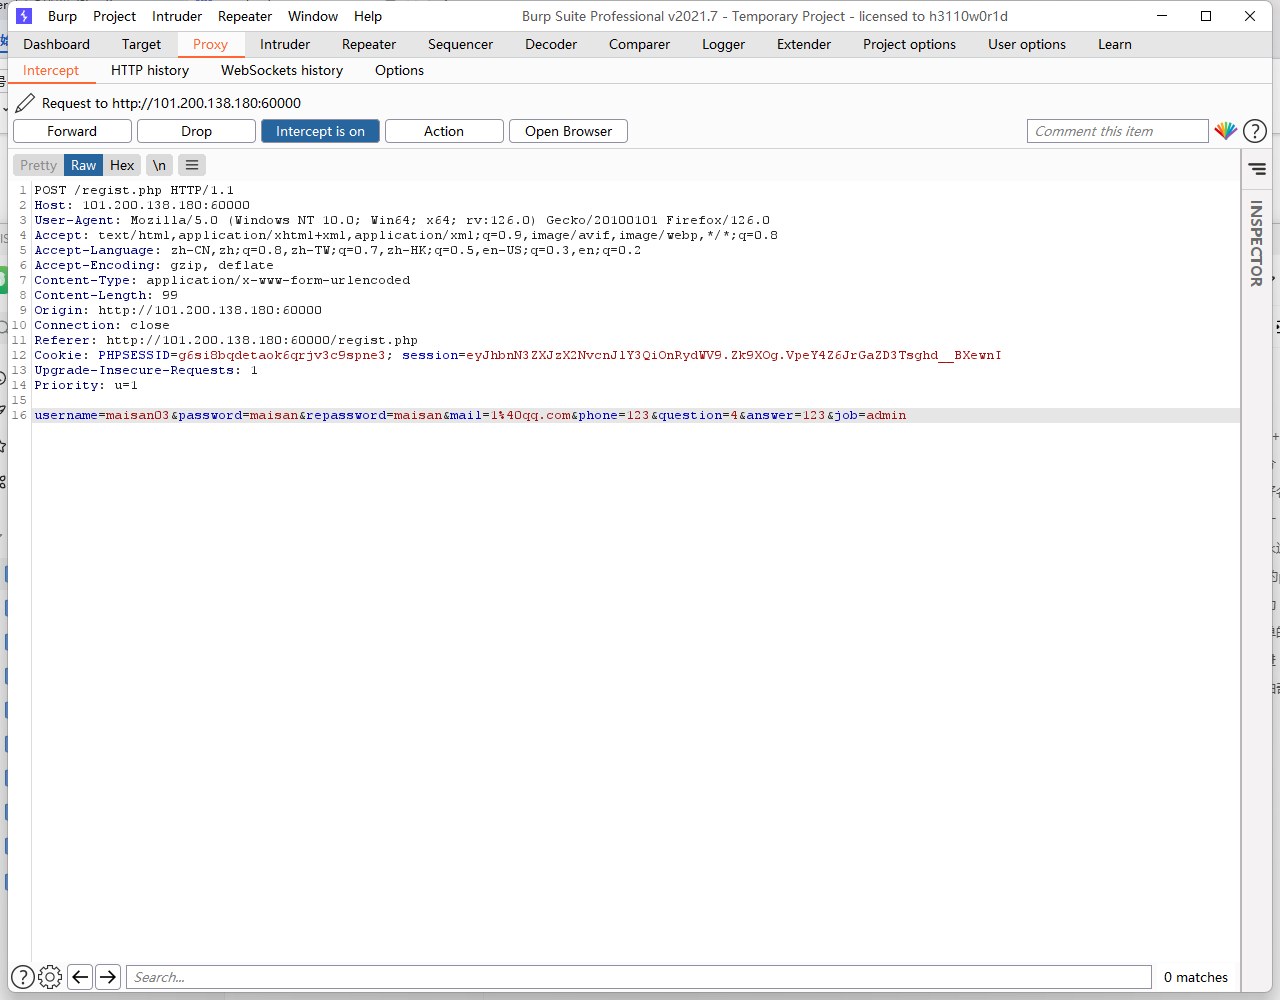This screenshot has width=1280, height=1000.
Task: Click the Cookie header line
Action: 518,355
